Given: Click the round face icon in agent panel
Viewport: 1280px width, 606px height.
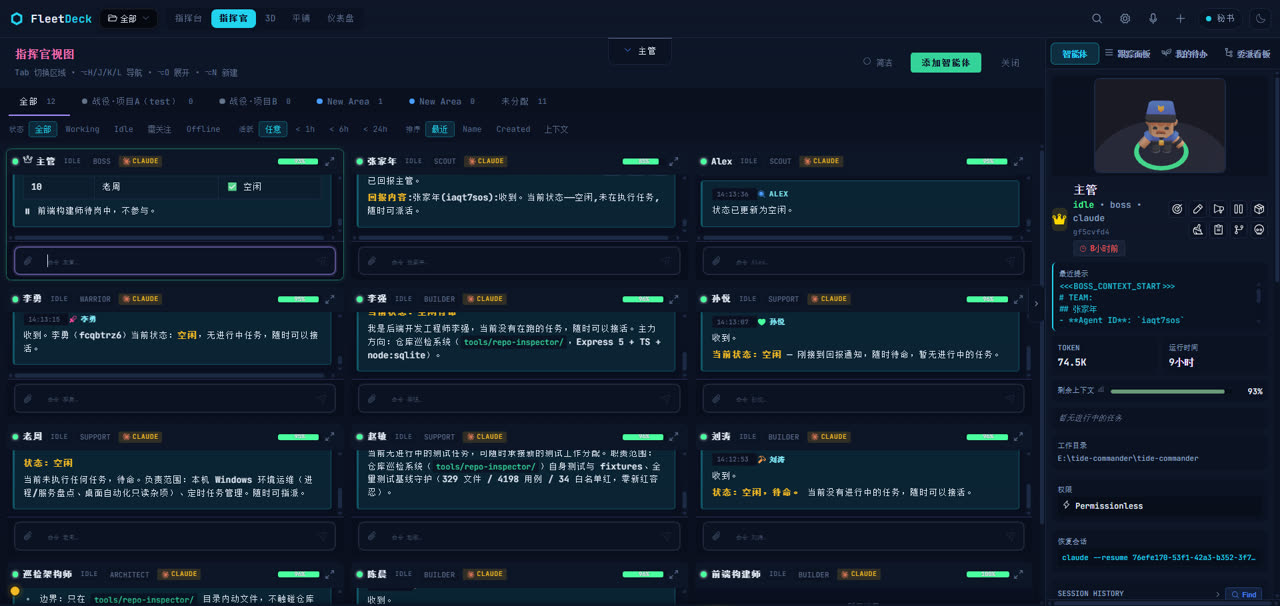Looking at the screenshot, I should (x=1260, y=229).
